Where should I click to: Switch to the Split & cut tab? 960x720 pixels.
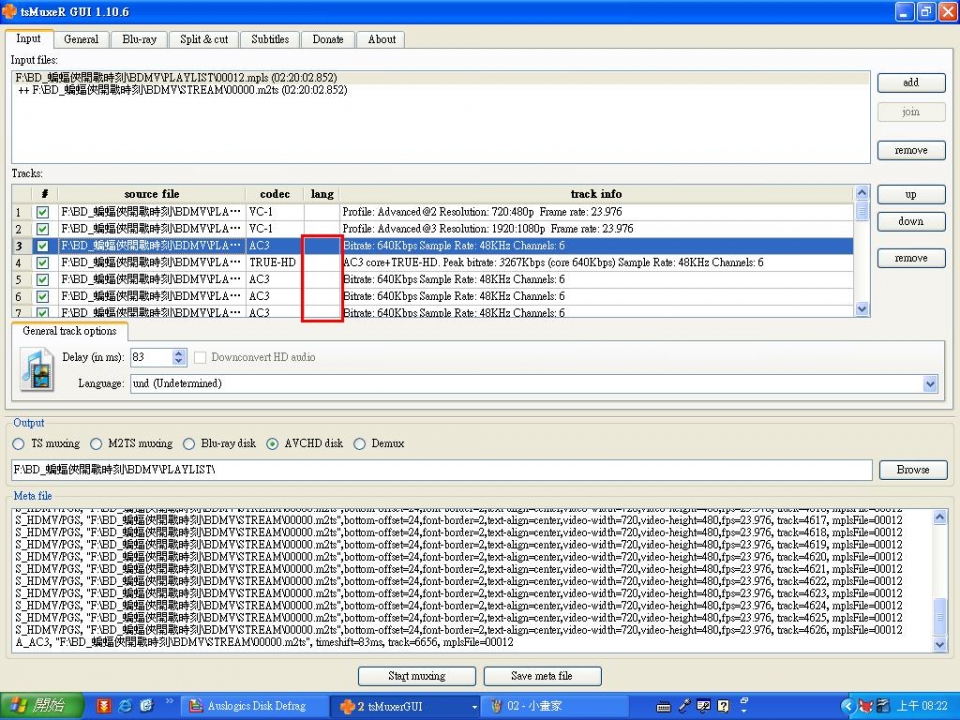[x=204, y=40]
